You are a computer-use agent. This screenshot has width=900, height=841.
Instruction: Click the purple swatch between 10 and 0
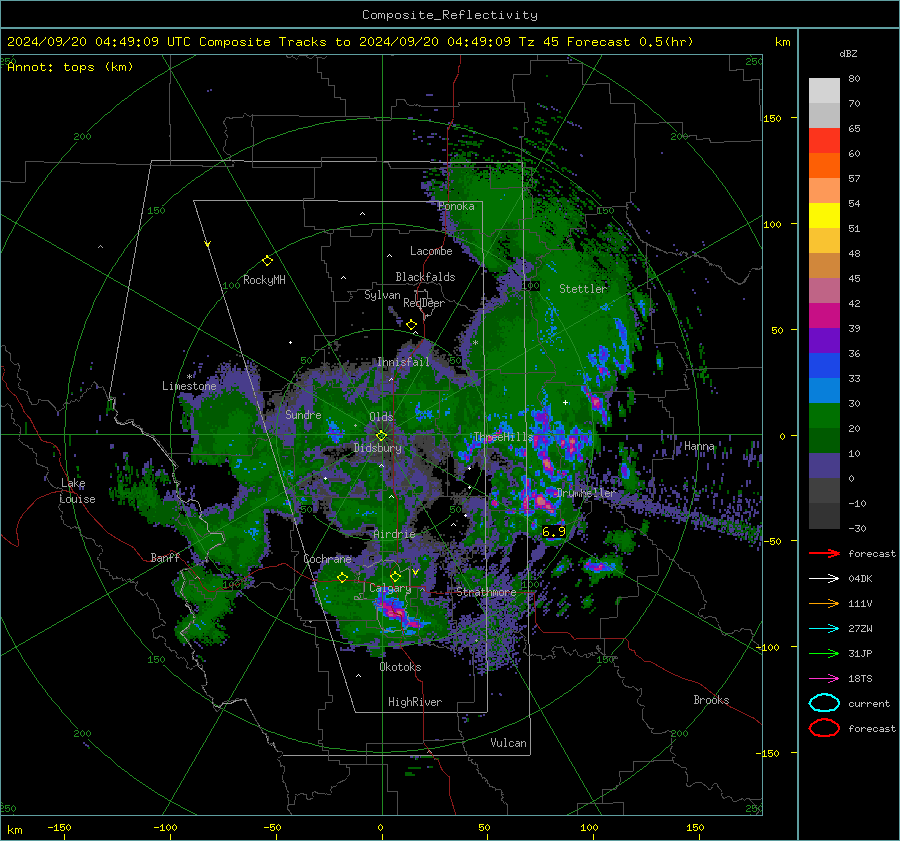pos(824,466)
